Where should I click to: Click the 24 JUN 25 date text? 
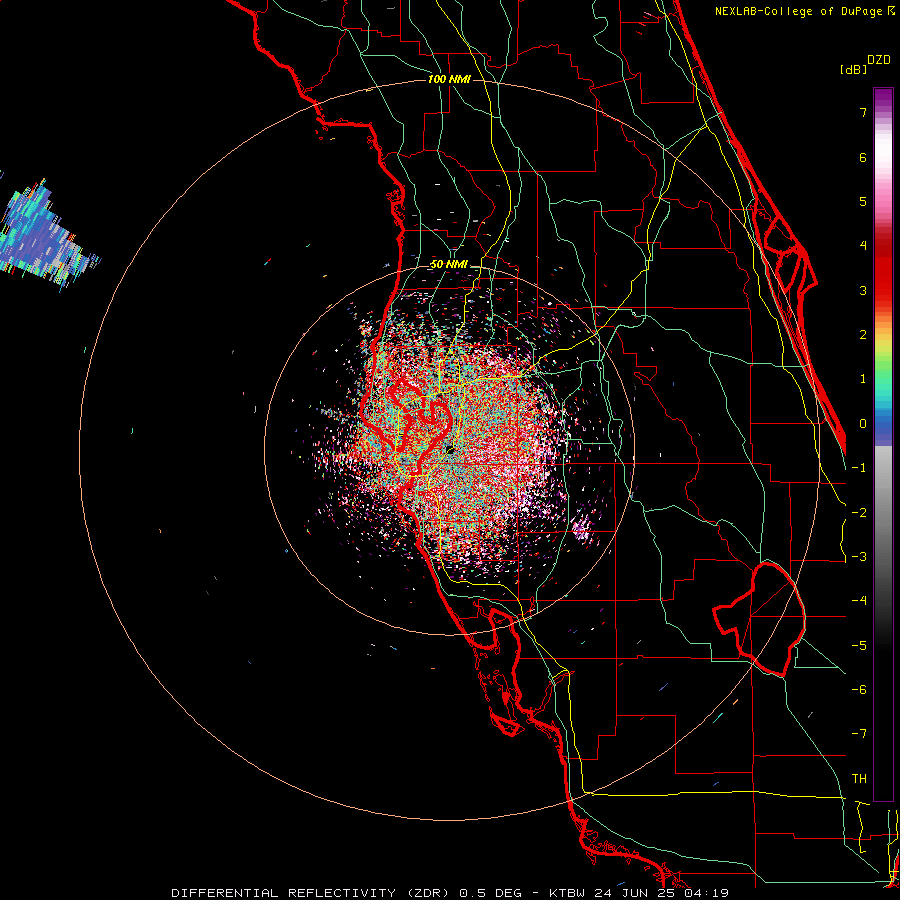click(633, 893)
